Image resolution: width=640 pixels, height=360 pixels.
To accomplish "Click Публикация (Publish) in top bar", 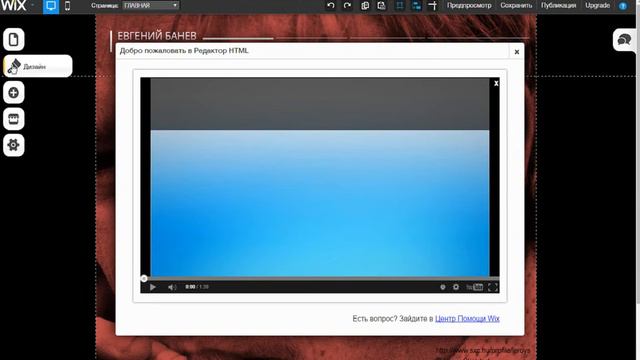I will [558, 5].
